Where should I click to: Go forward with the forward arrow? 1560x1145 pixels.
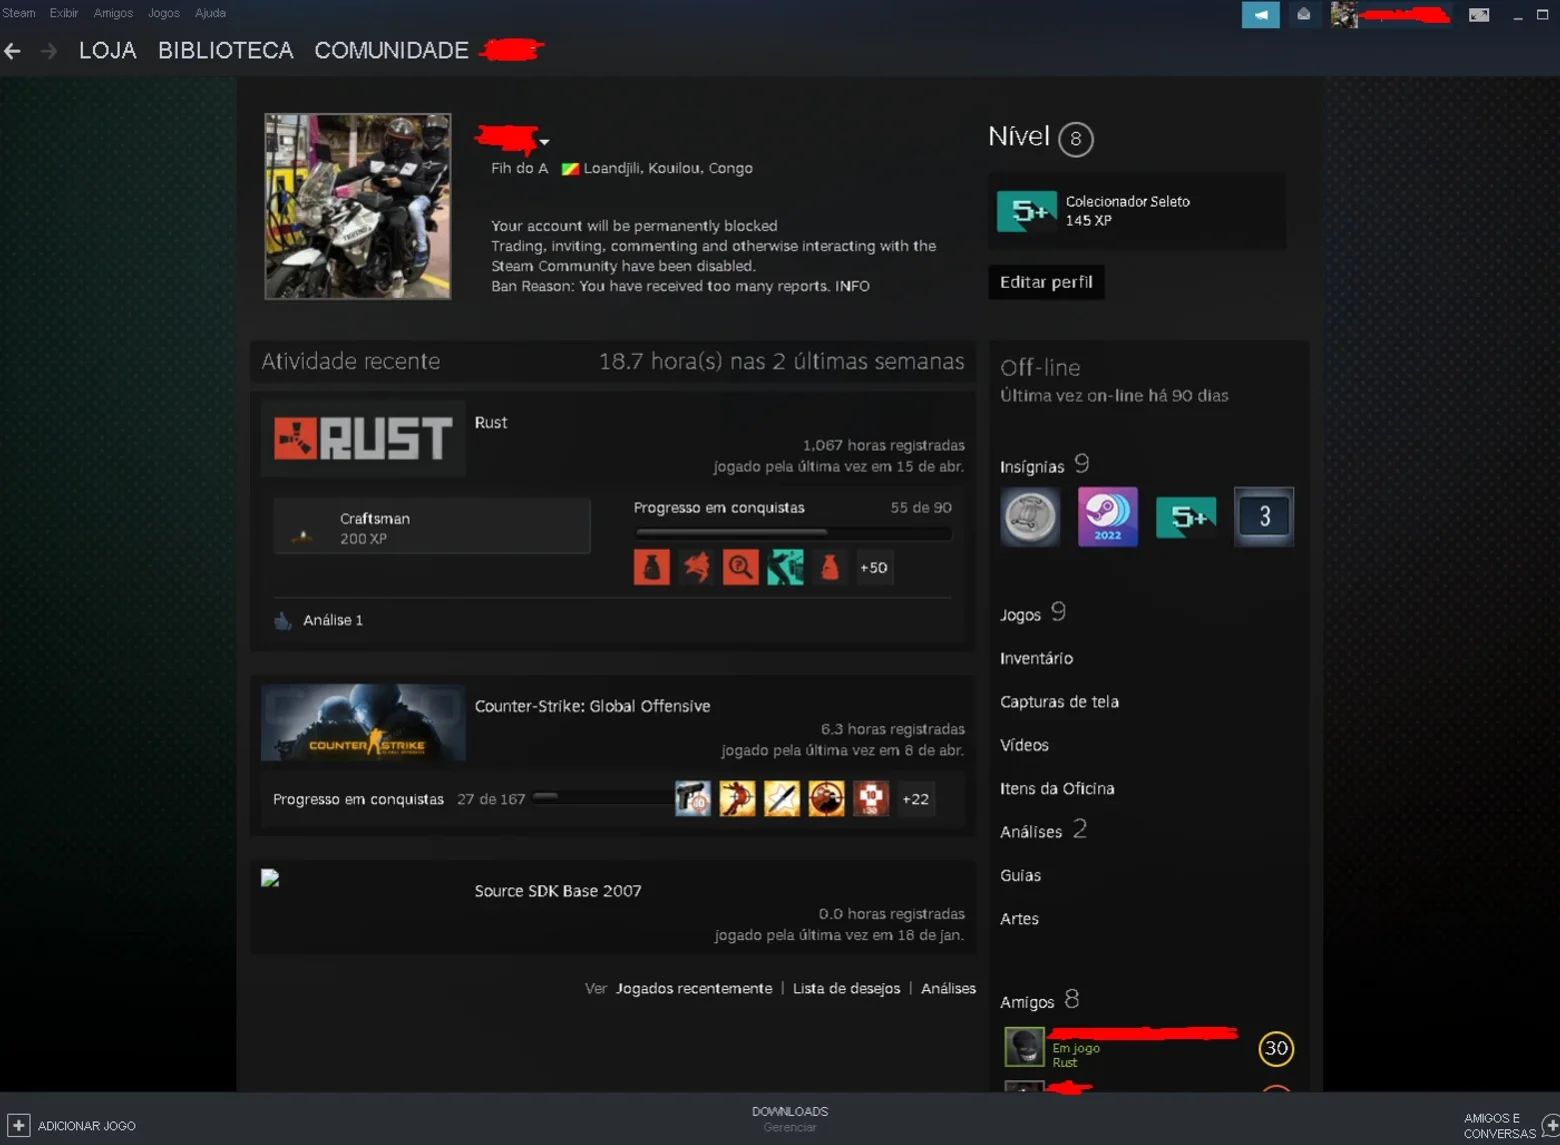click(48, 51)
